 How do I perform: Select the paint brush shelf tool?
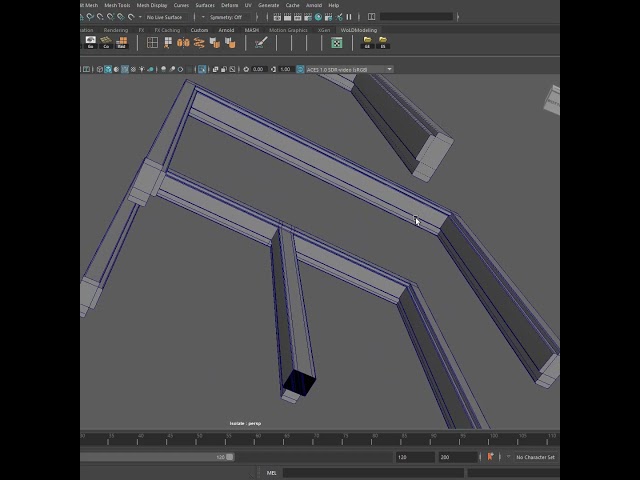coord(261,43)
